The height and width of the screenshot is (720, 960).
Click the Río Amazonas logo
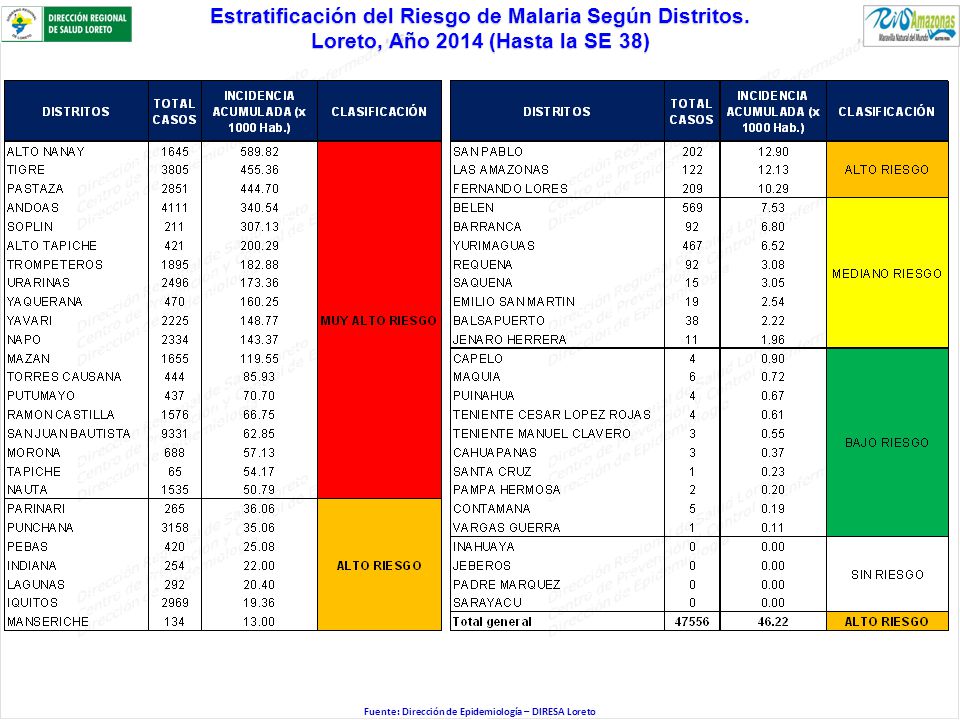click(x=910, y=26)
